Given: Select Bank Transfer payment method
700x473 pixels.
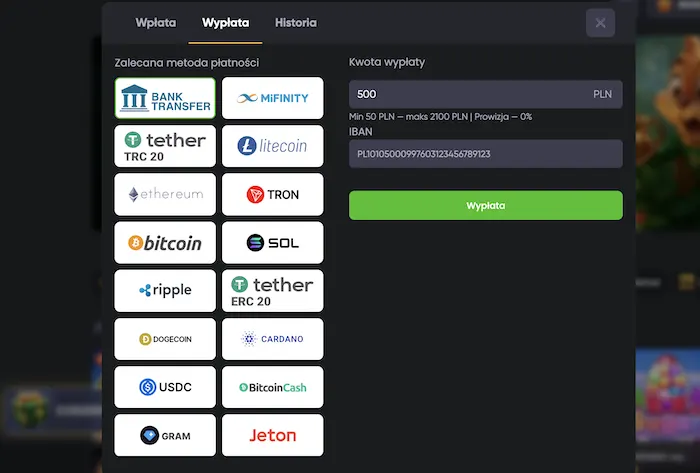Looking at the screenshot, I should point(165,98).
